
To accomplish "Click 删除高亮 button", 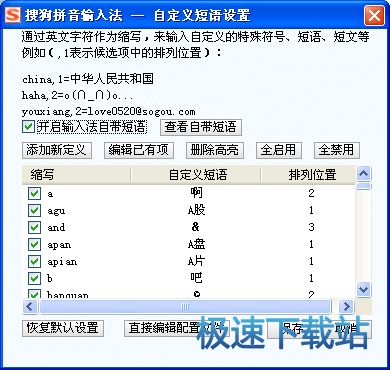I will [215, 150].
